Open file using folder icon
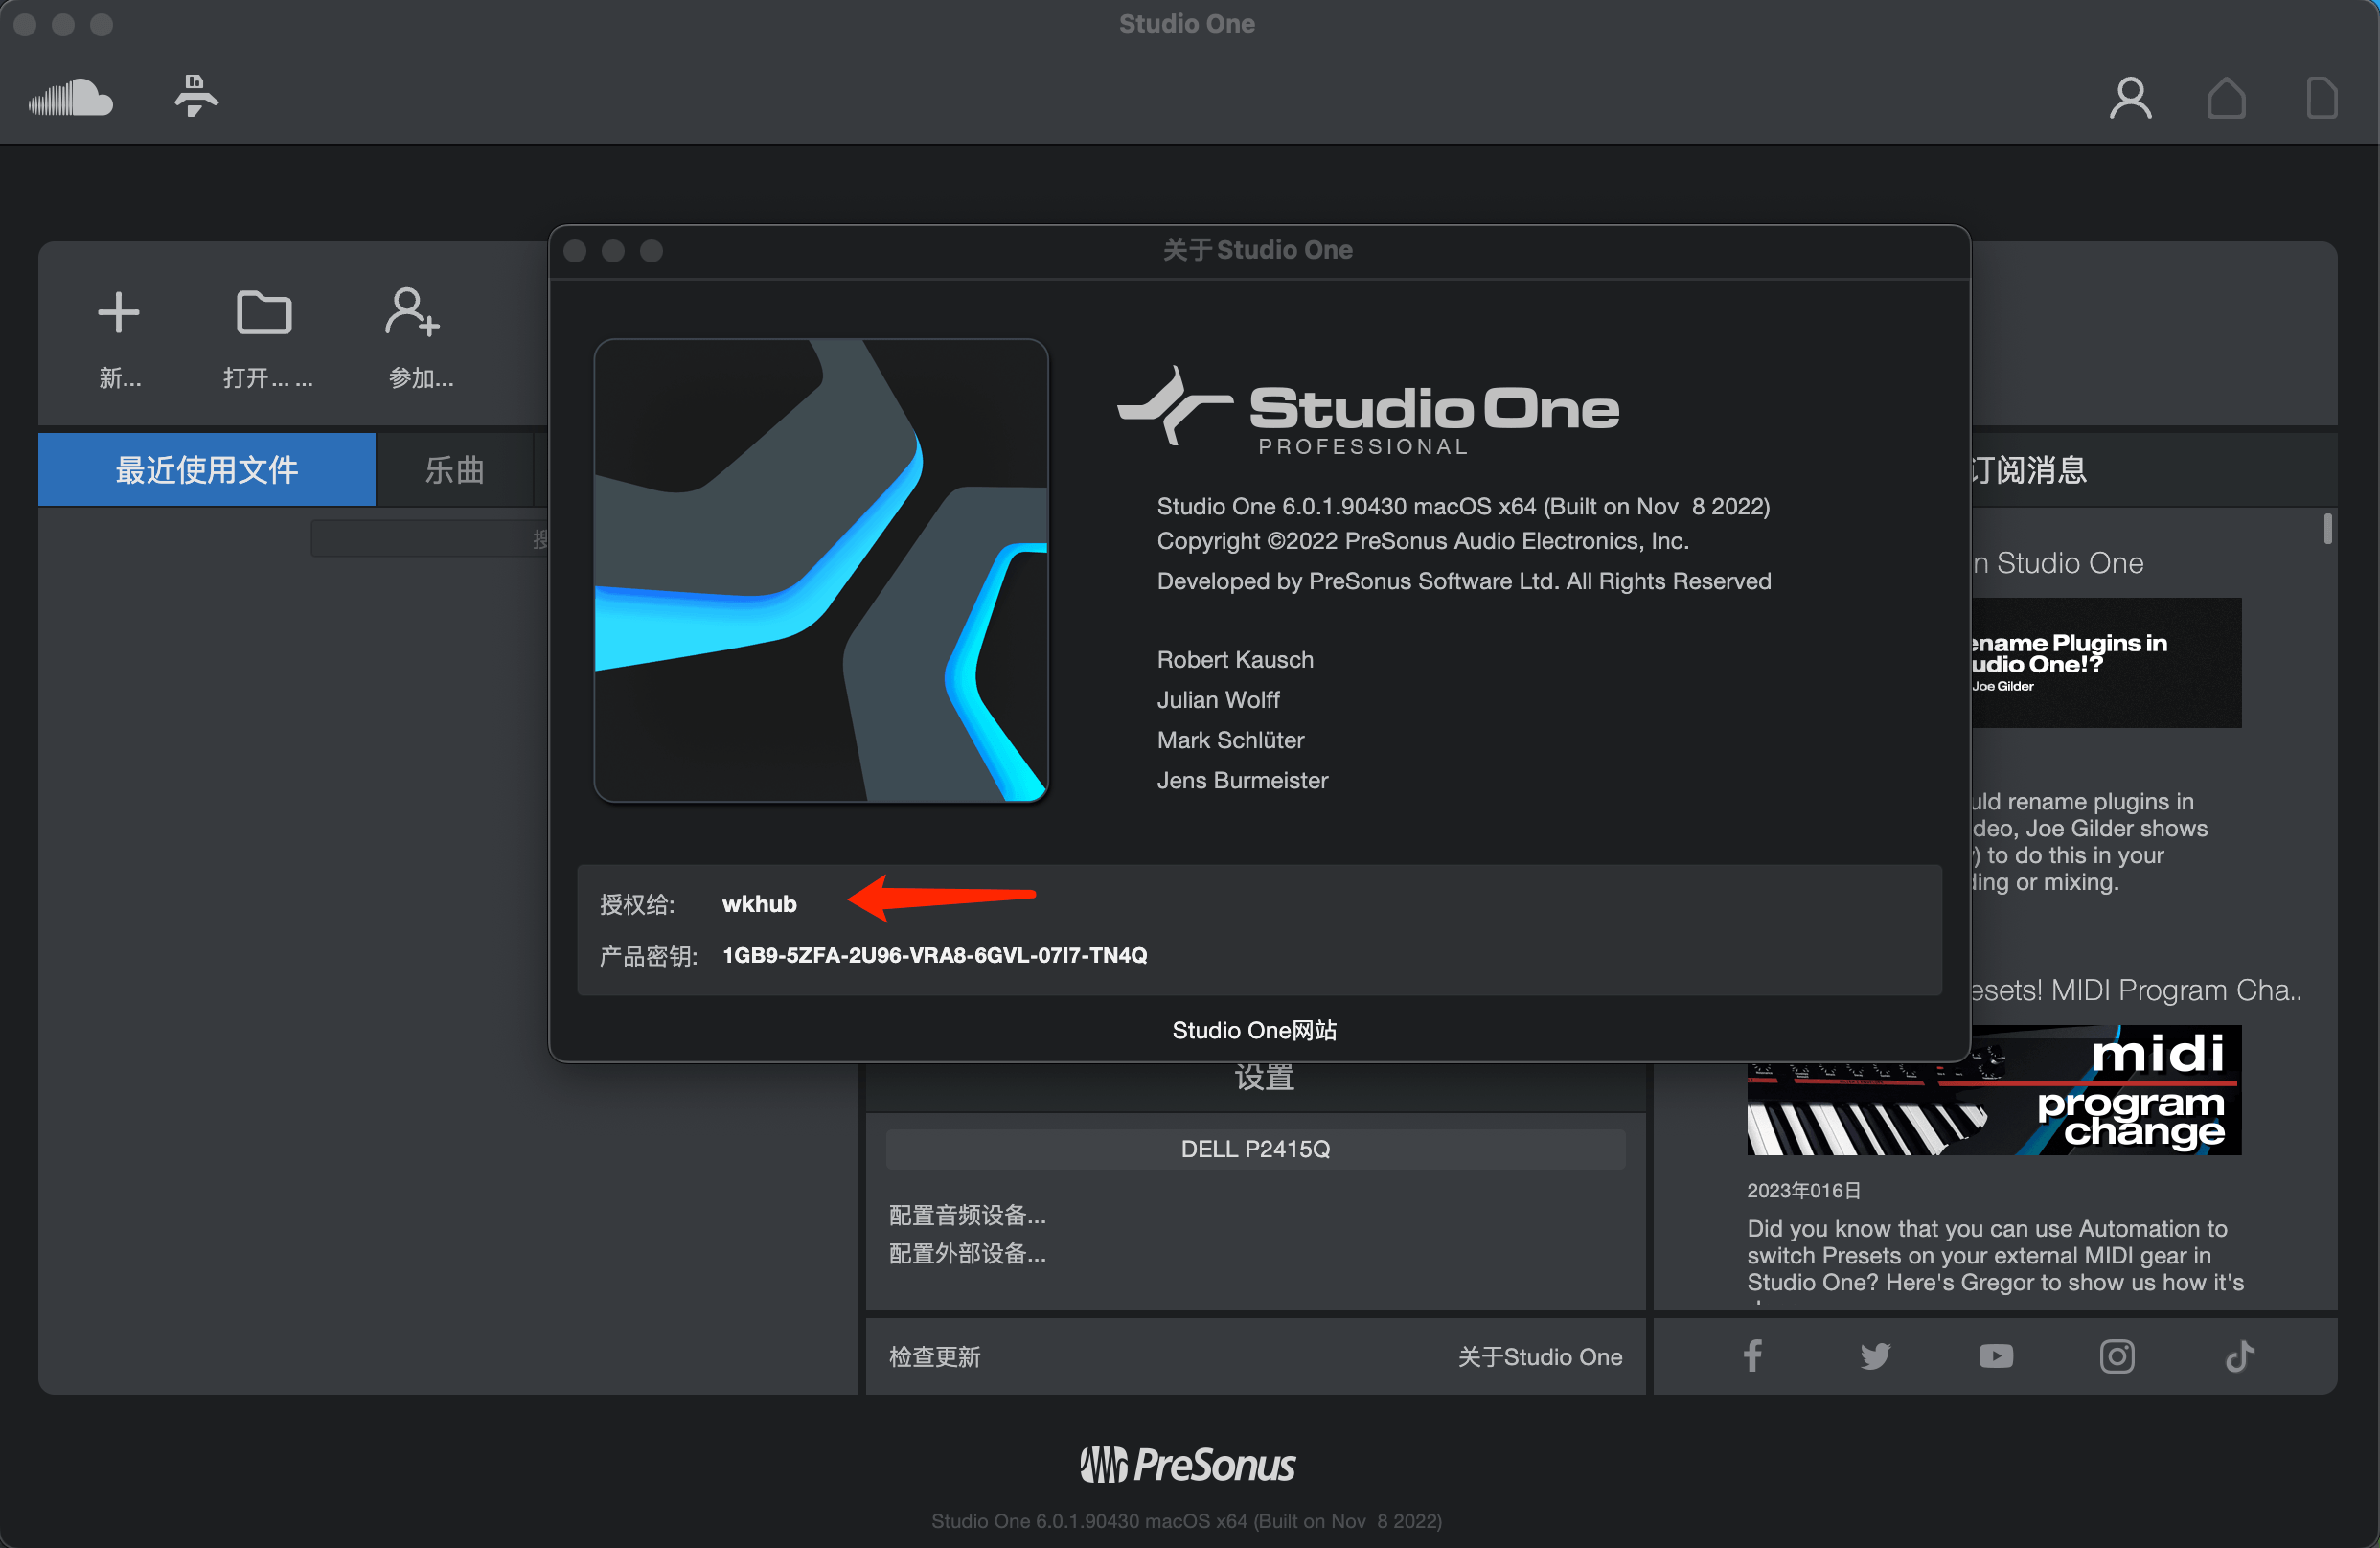 264,312
